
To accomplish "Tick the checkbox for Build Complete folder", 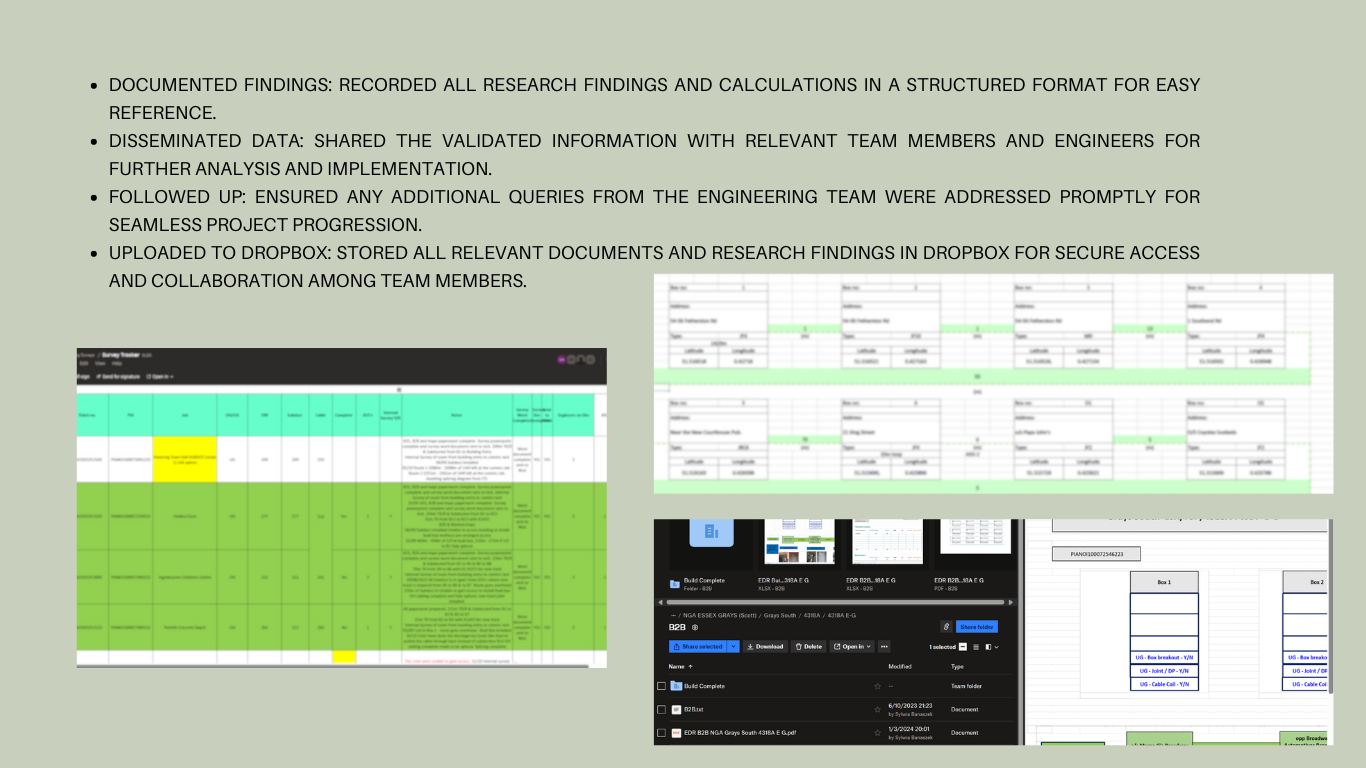I will click(x=662, y=686).
